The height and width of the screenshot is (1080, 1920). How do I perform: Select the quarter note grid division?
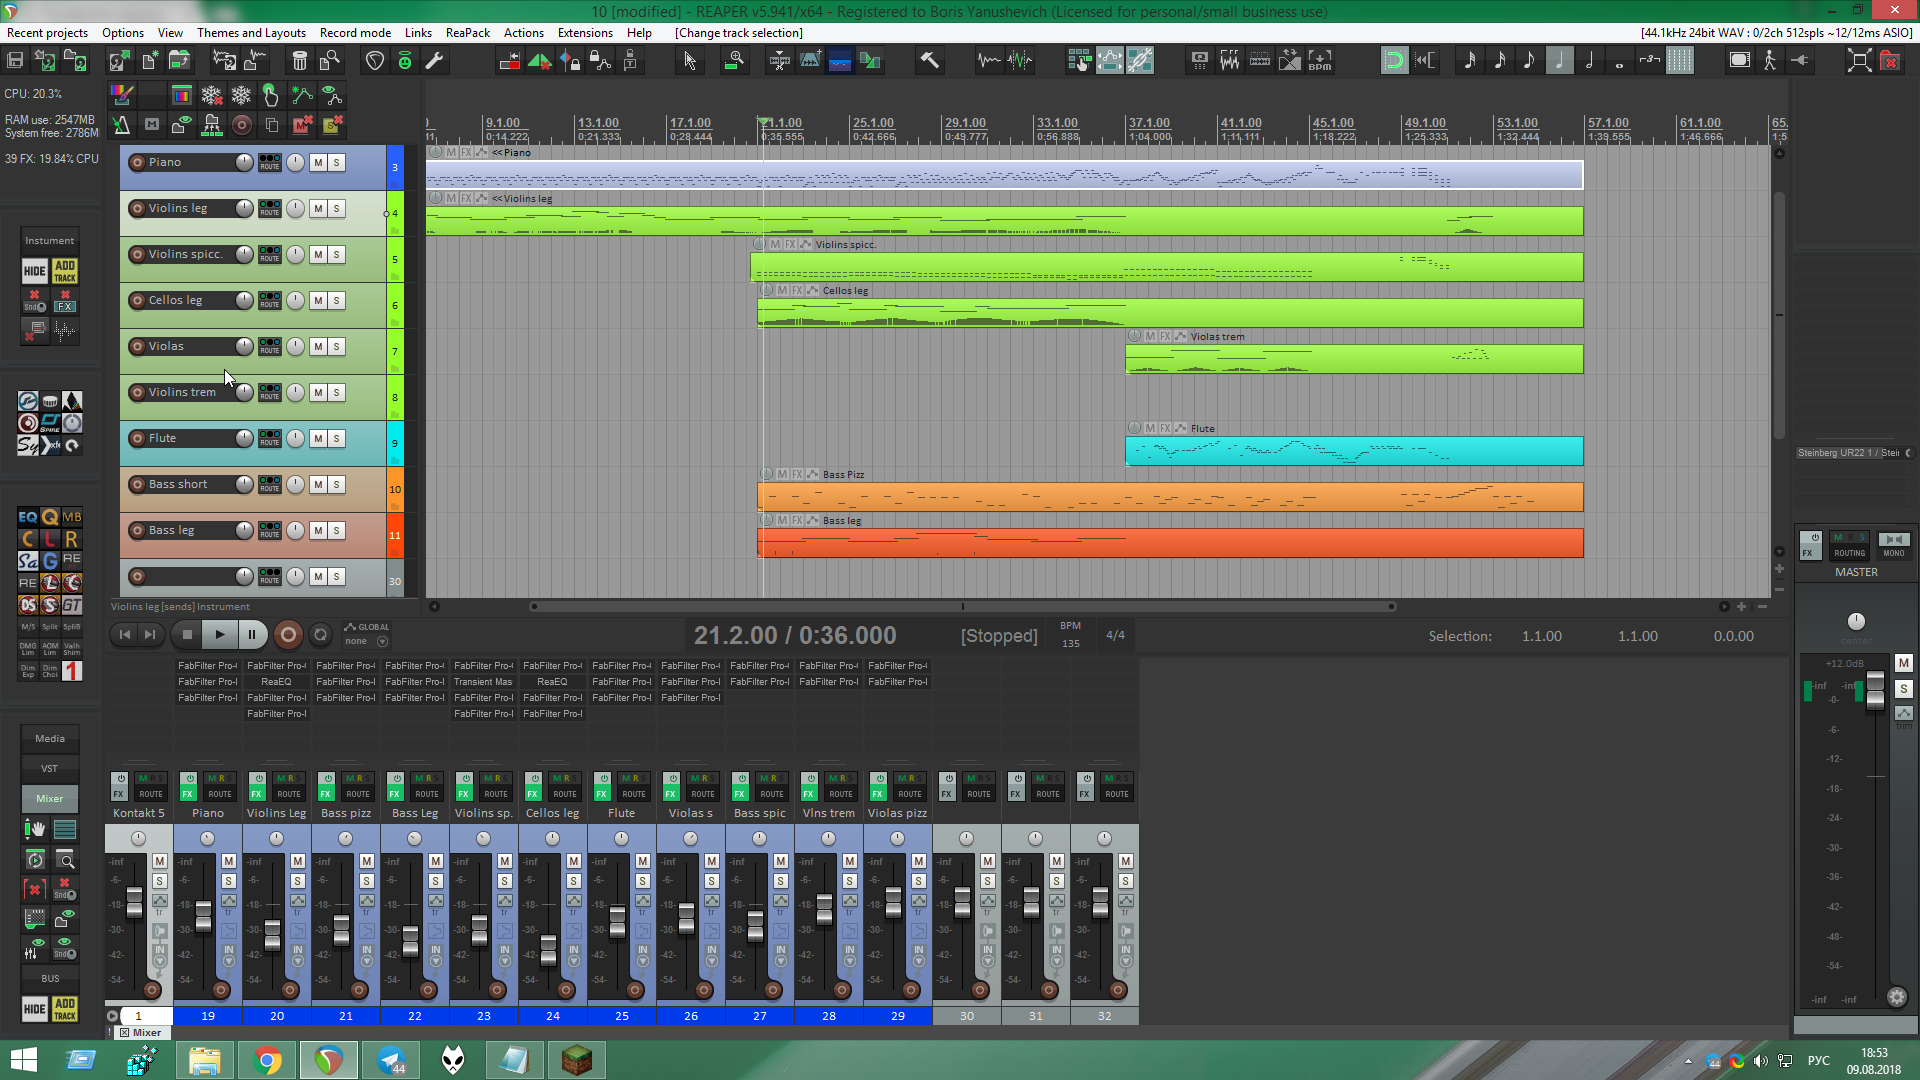tap(1559, 61)
